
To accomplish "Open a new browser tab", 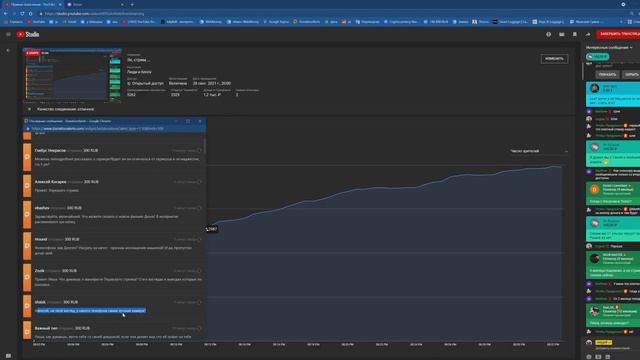I will (x=132, y=4).
